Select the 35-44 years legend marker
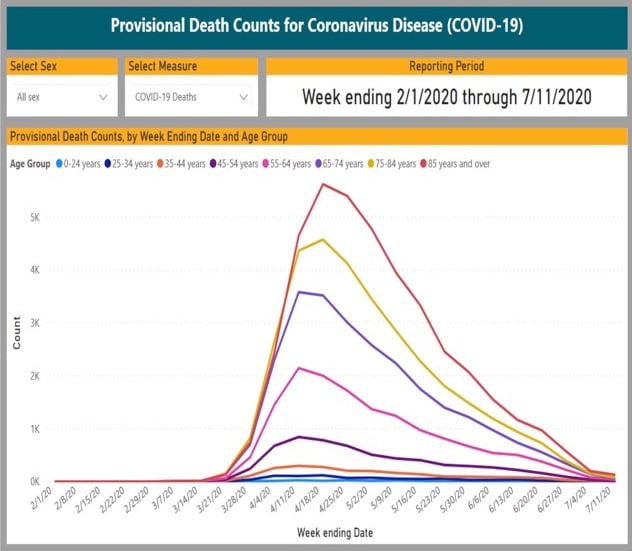This screenshot has width=632, height=551. (160, 164)
